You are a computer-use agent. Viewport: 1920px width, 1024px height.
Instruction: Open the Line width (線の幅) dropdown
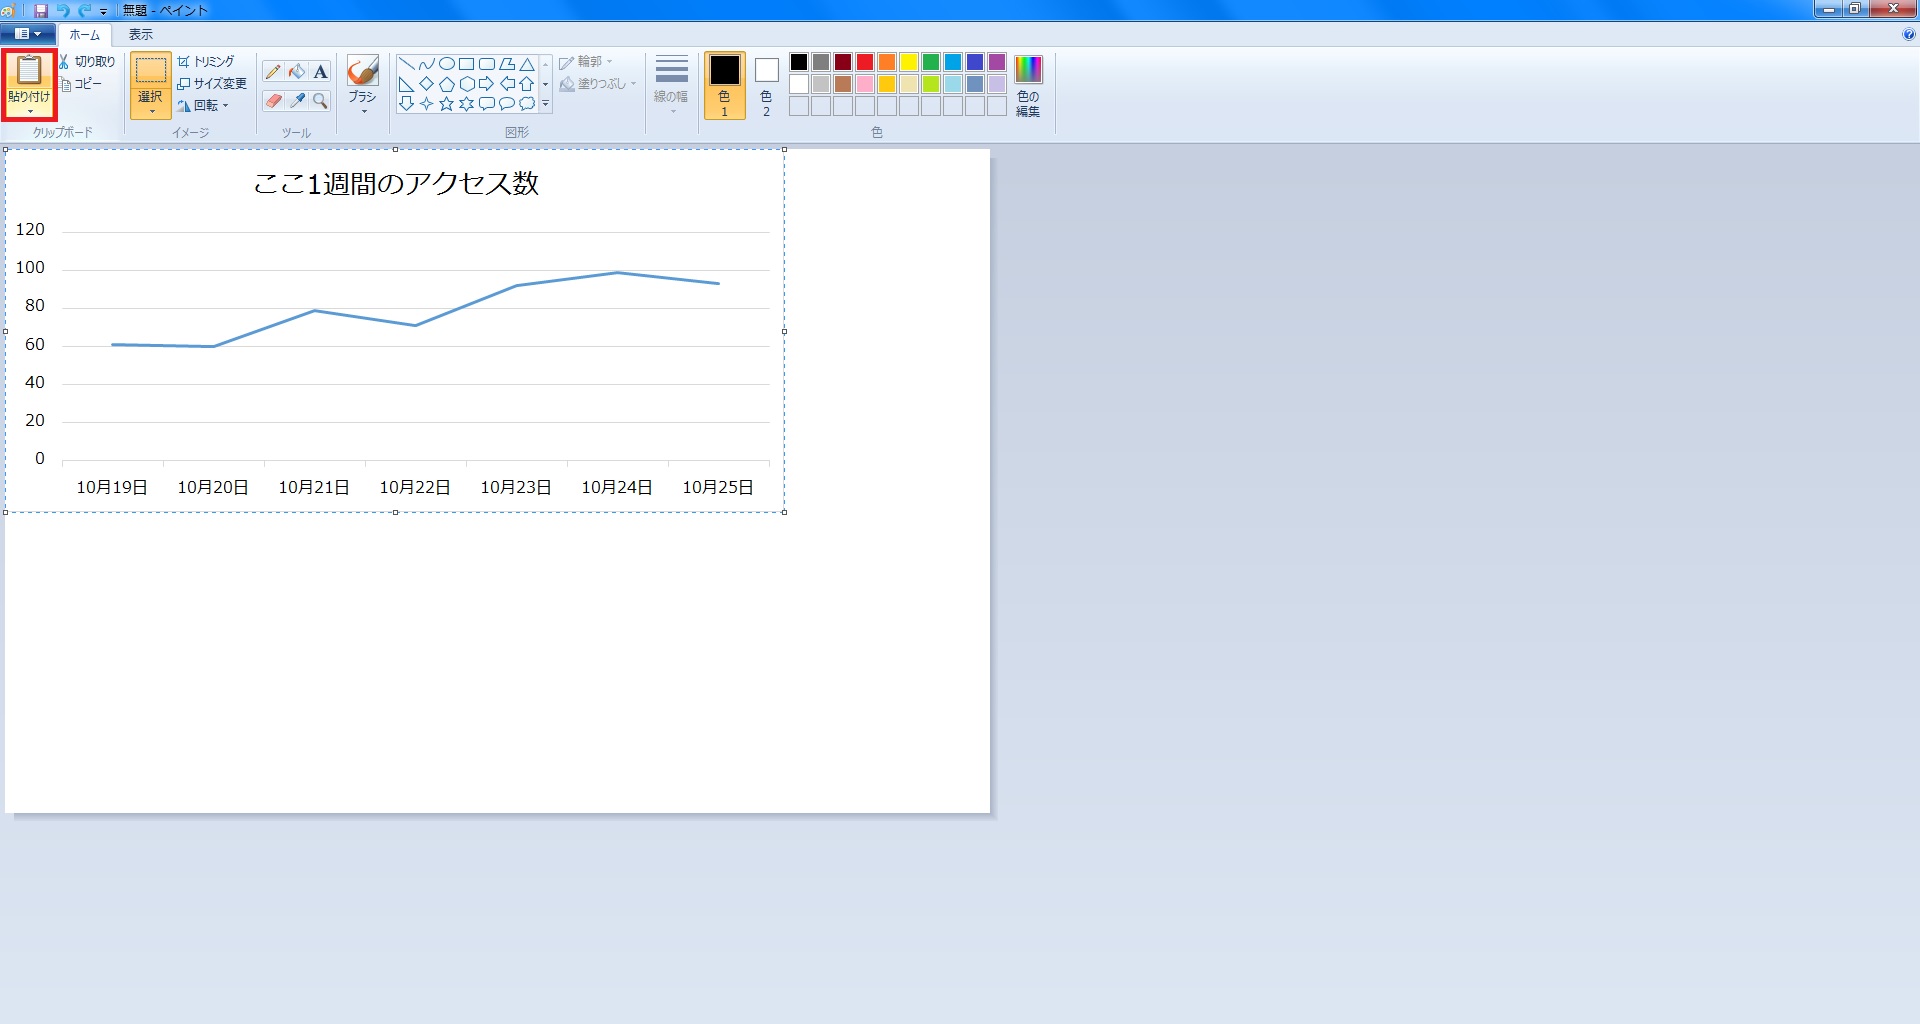pos(671,85)
